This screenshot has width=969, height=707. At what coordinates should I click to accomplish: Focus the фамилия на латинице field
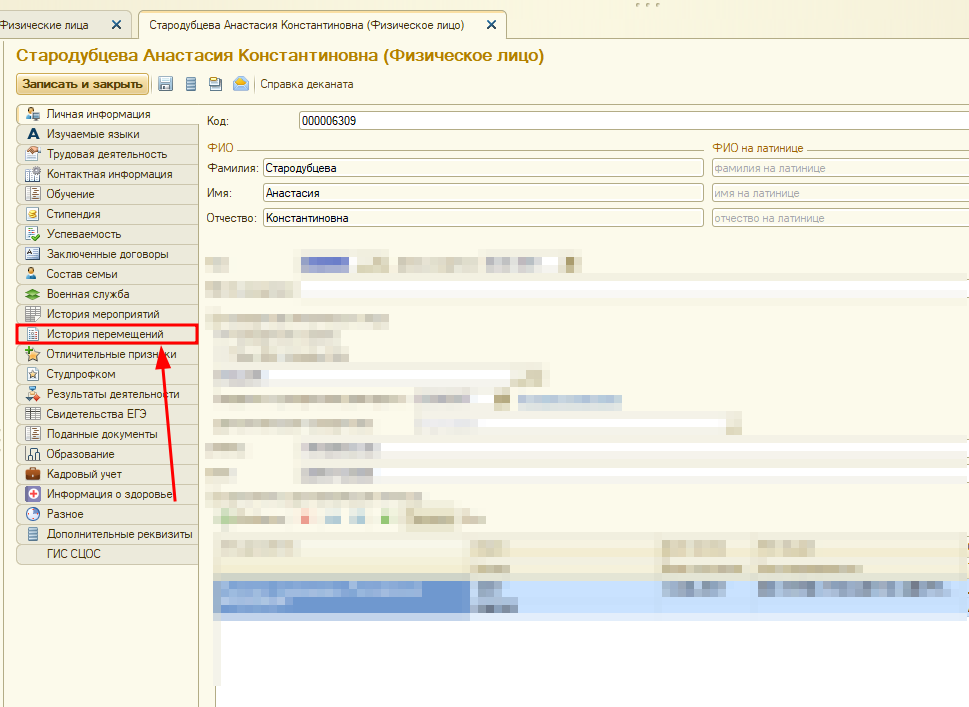[x=838, y=168]
